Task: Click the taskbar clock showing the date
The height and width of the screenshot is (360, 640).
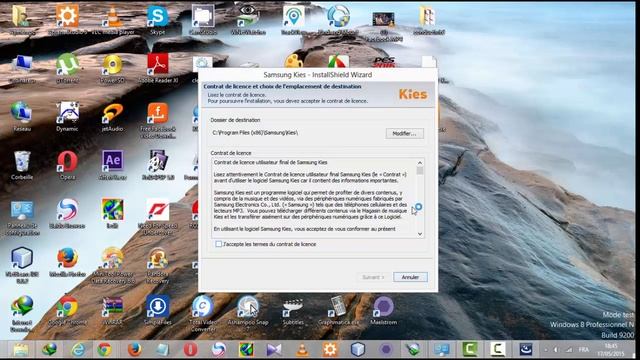Action: coord(612,349)
